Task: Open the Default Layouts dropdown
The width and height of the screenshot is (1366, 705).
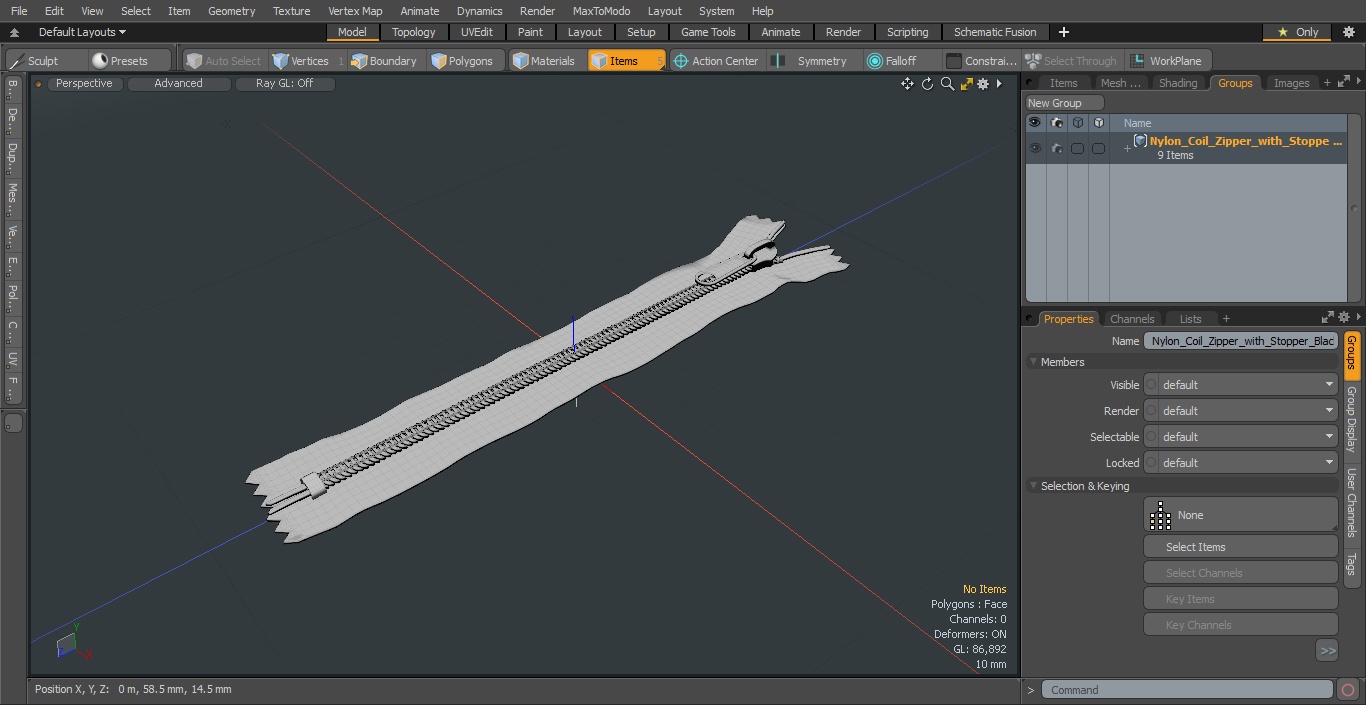Action: pos(82,32)
